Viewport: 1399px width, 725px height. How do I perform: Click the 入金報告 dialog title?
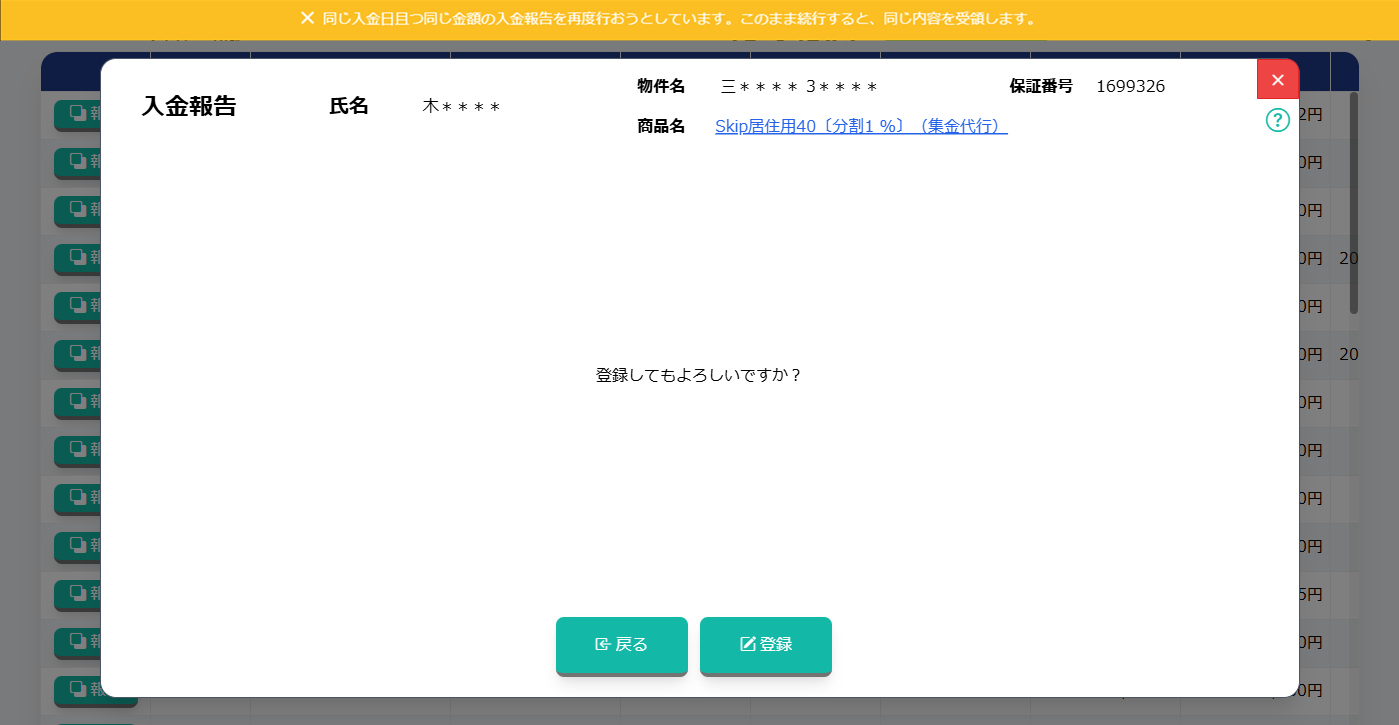click(x=189, y=107)
